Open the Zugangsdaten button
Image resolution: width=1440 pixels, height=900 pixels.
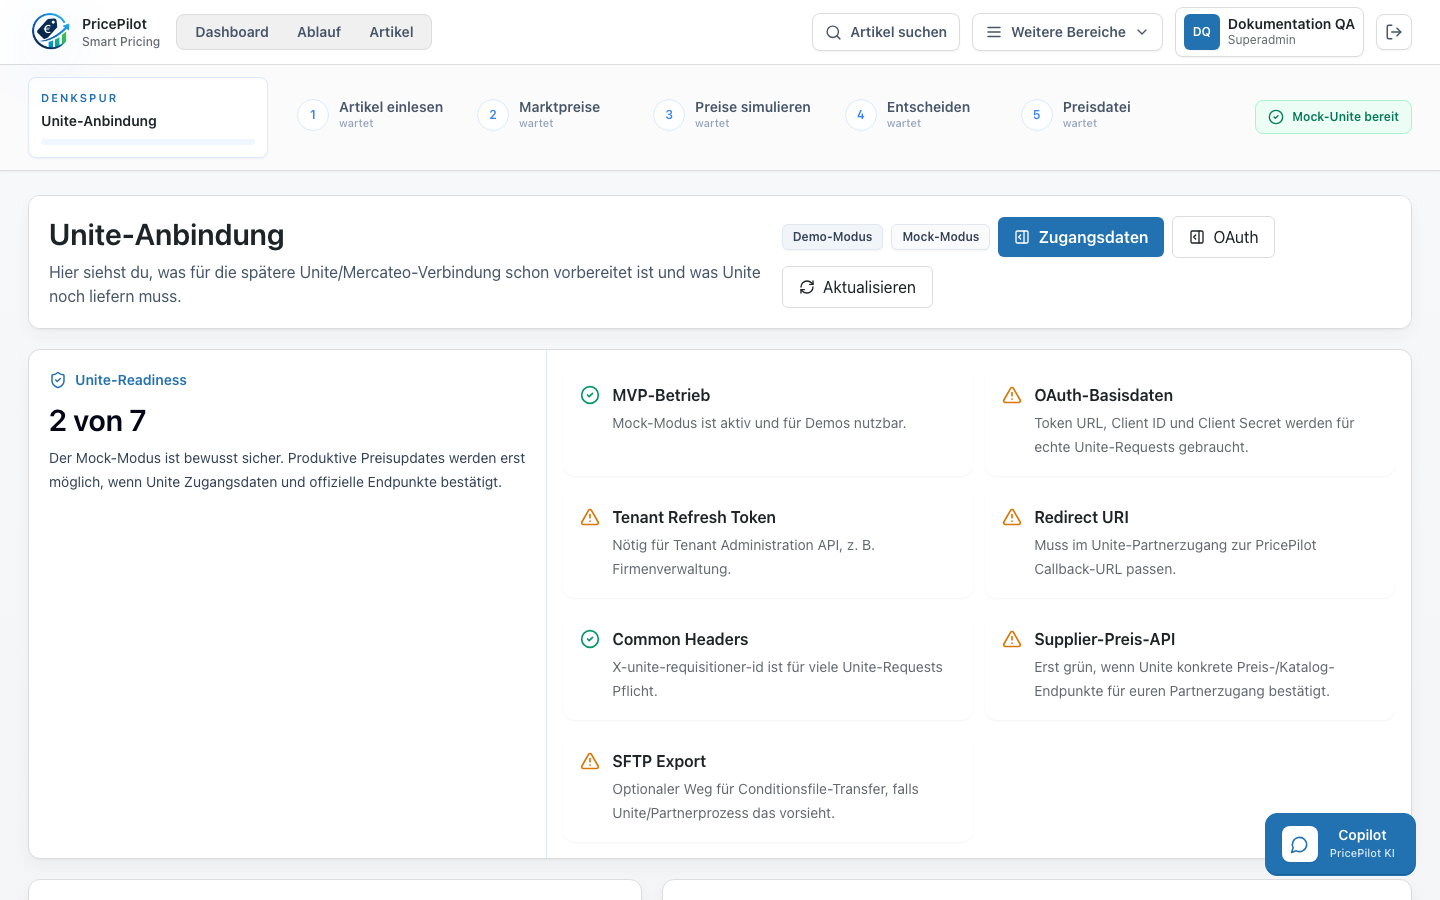point(1081,237)
